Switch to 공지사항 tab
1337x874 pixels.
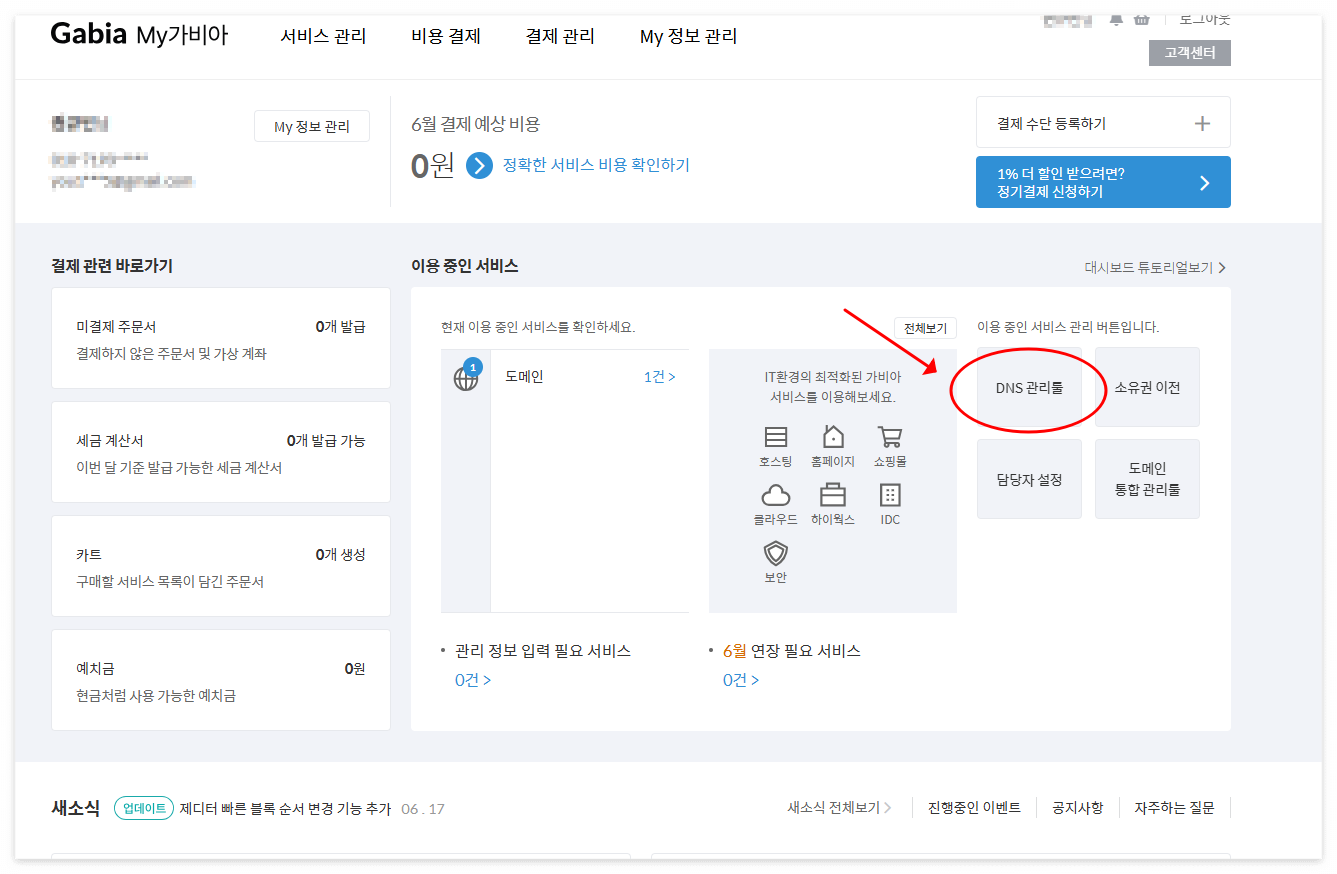1077,807
